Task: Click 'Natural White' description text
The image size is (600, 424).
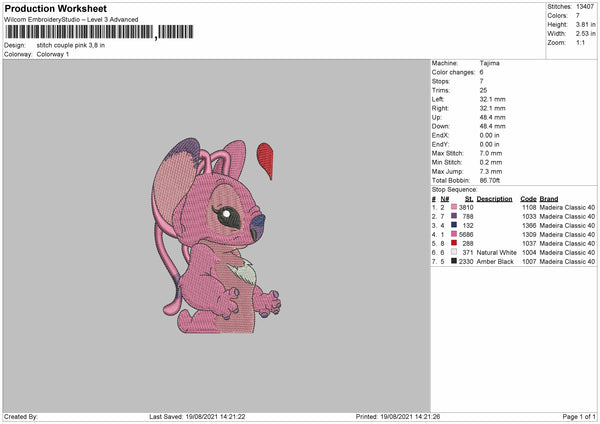Action: 497,253
